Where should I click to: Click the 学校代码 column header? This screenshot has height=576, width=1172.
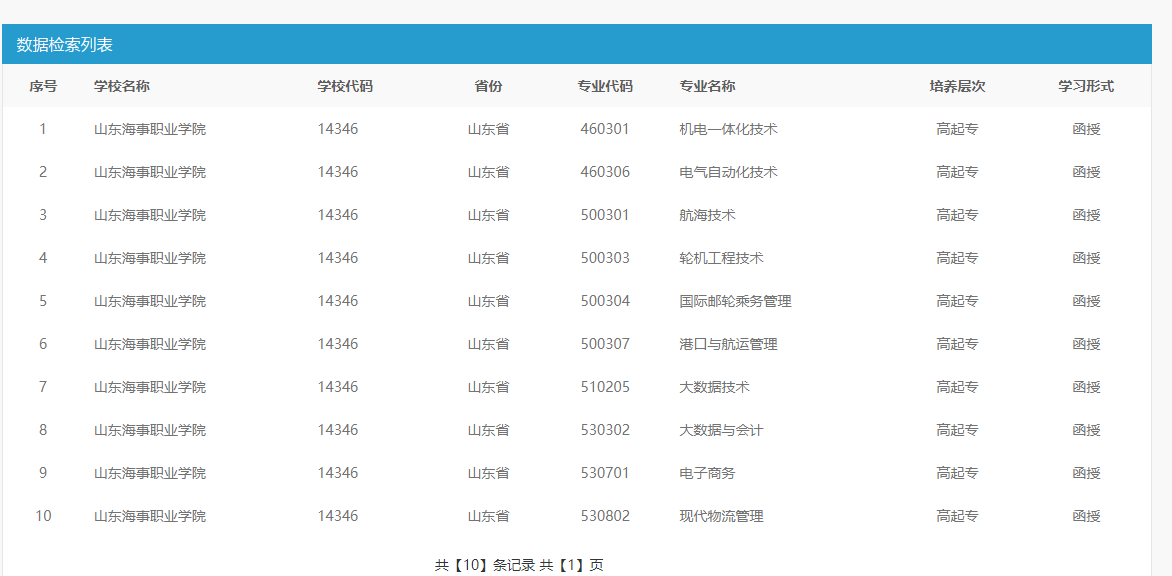[345, 86]
